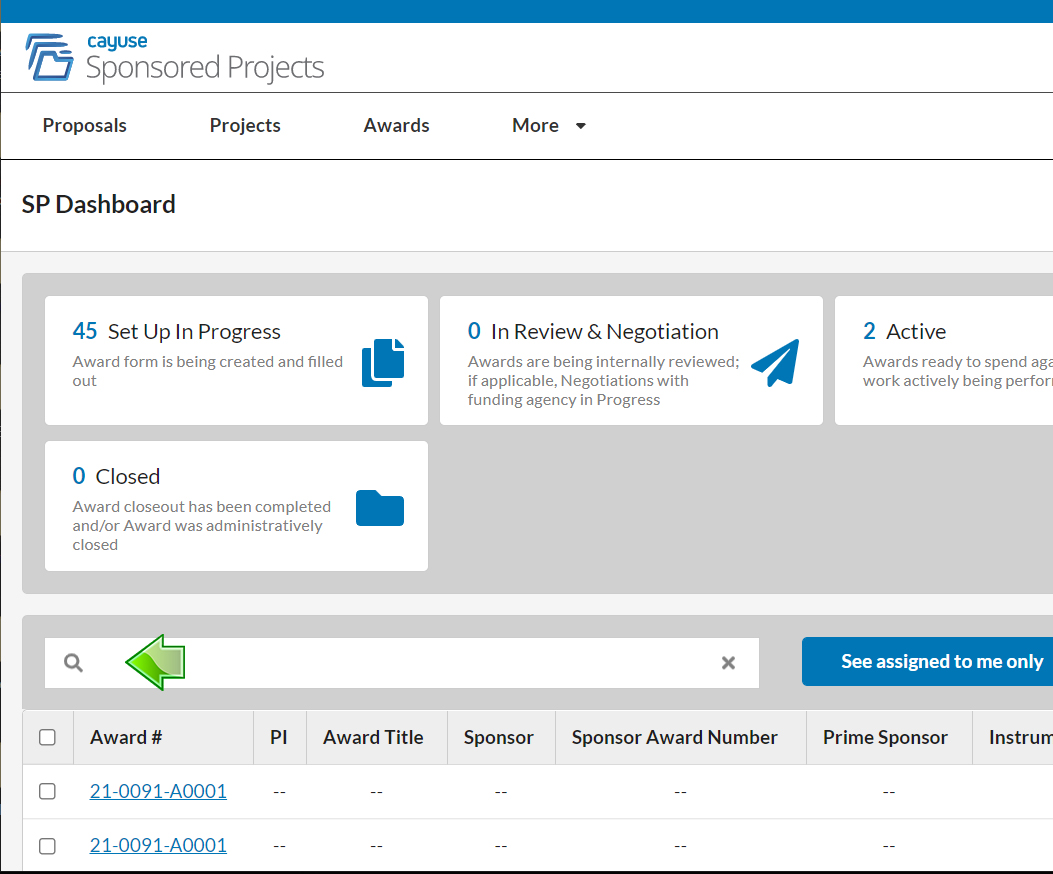Viewport: 1053px width, 874px height.
Task: Clear the search field with the X
Action: (728, 663)
